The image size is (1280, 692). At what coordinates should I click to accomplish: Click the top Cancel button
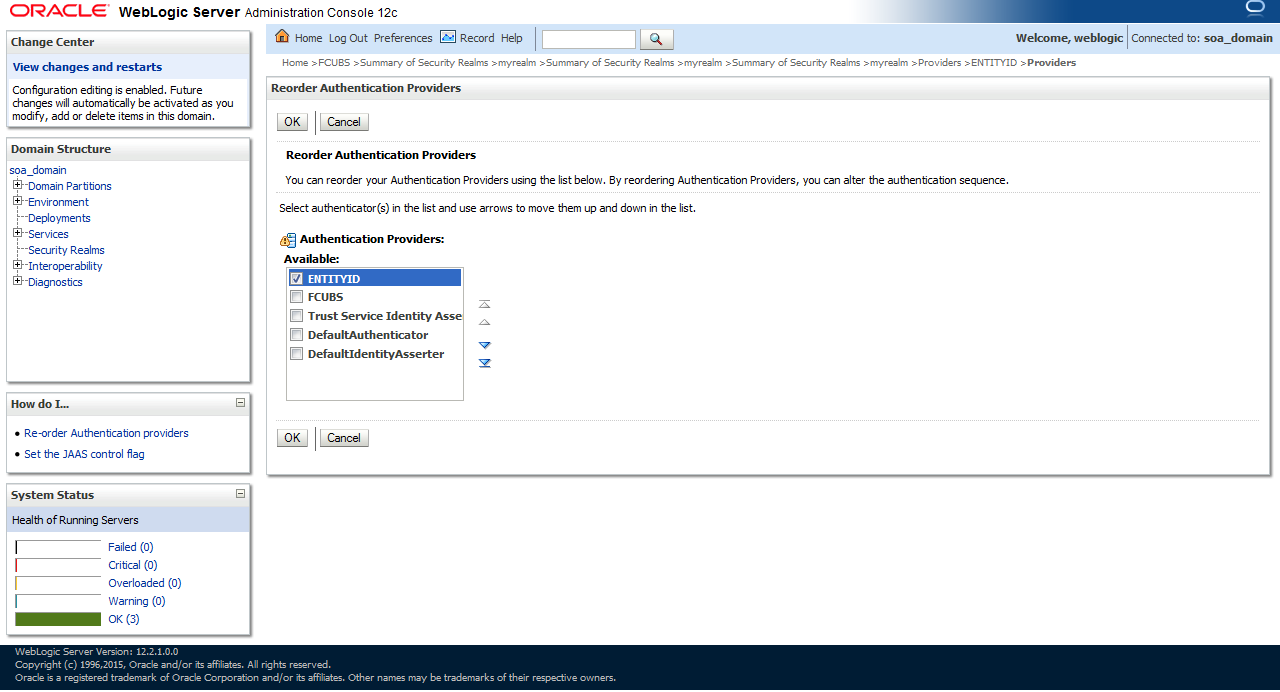click(x=344, y=122)
